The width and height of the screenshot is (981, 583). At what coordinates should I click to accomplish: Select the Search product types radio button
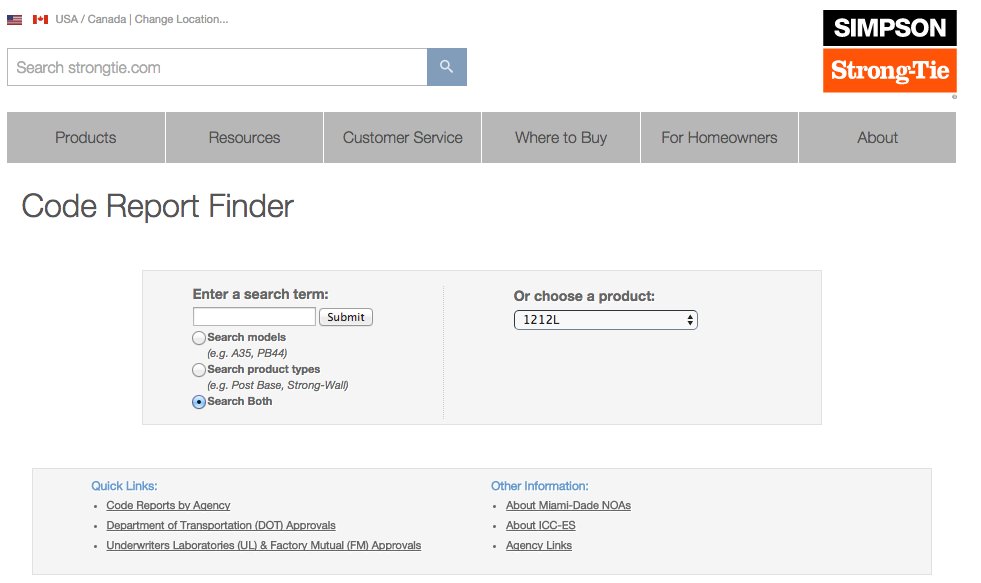click(199, 370)
